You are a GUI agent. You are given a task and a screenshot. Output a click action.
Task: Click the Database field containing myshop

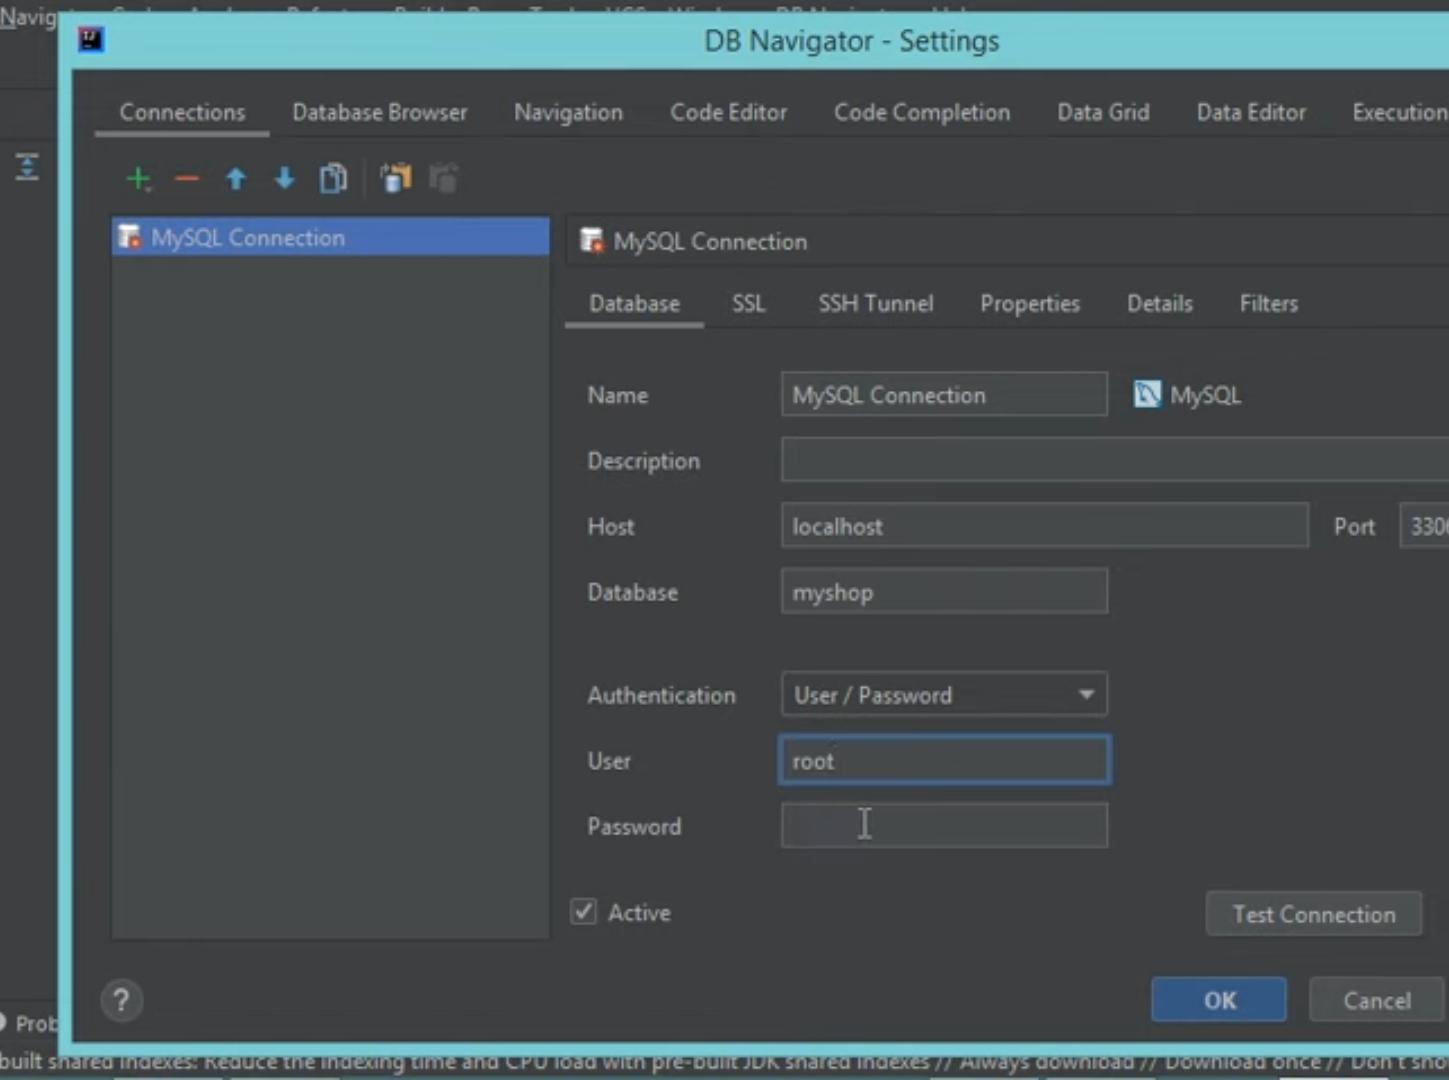pos(944,591)
